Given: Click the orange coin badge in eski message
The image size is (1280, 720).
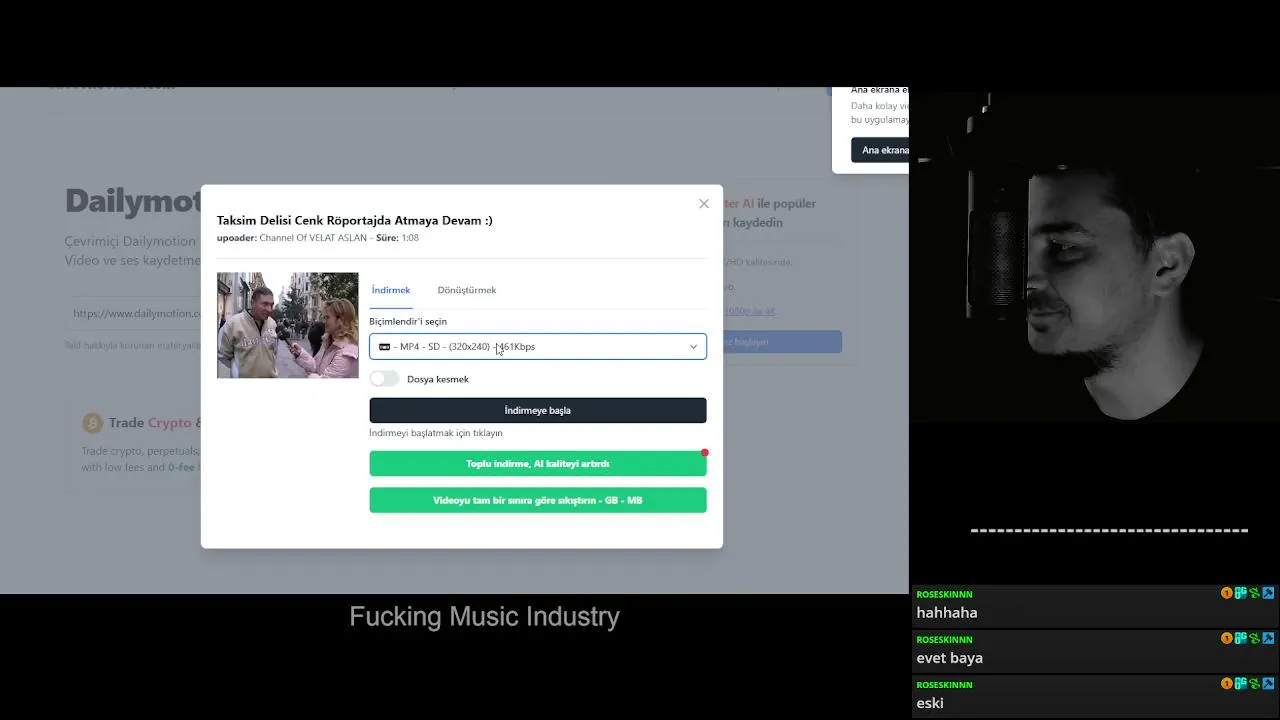Looking at the screenshot, I should (x=1227, y=683).
